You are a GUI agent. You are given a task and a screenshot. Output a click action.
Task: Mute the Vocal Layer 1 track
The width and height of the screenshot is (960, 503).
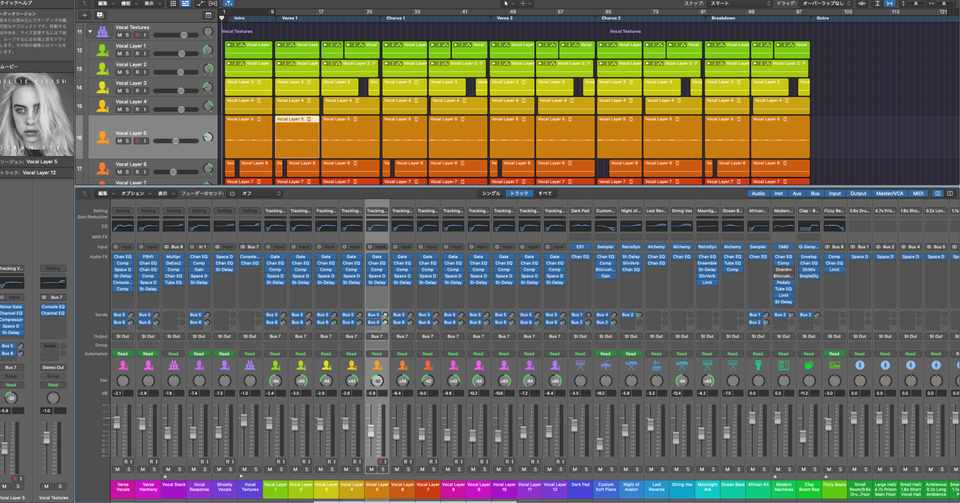click(x=119, y=54)
